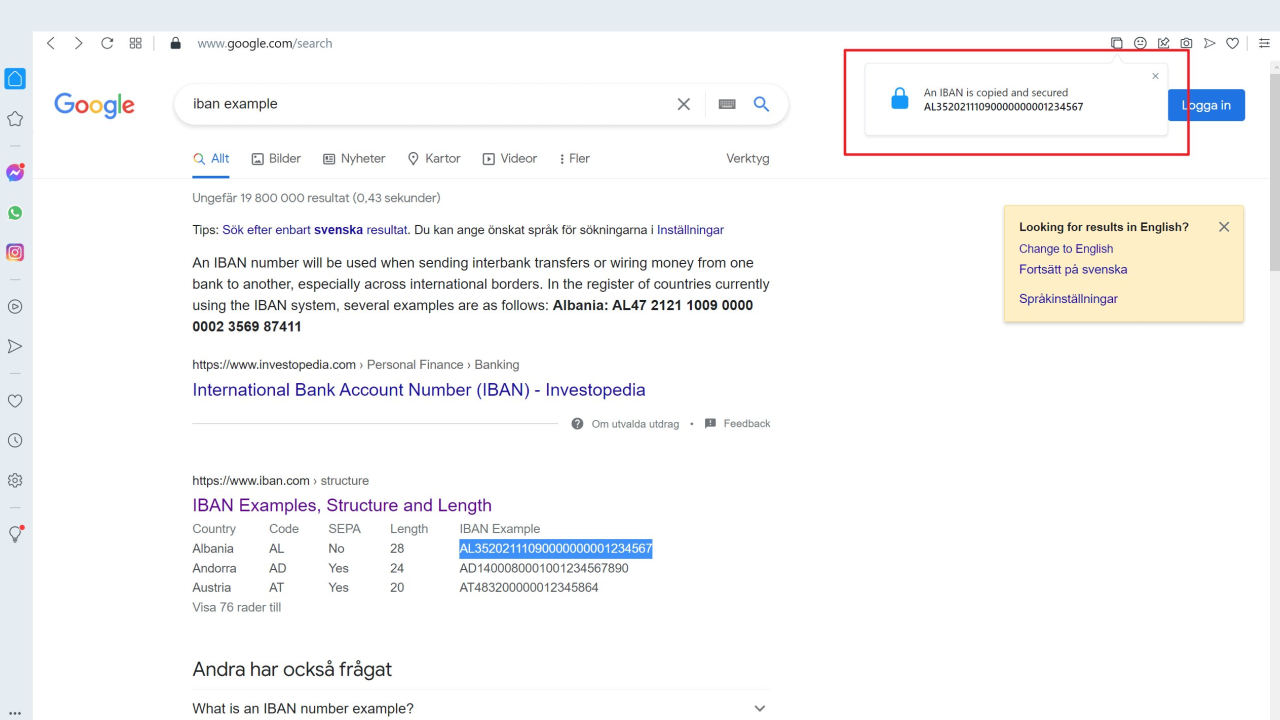The width and height of the screenshot is (1280, 720).
Task: Click the magnifier search button
Action: click(x=761, y=104)
